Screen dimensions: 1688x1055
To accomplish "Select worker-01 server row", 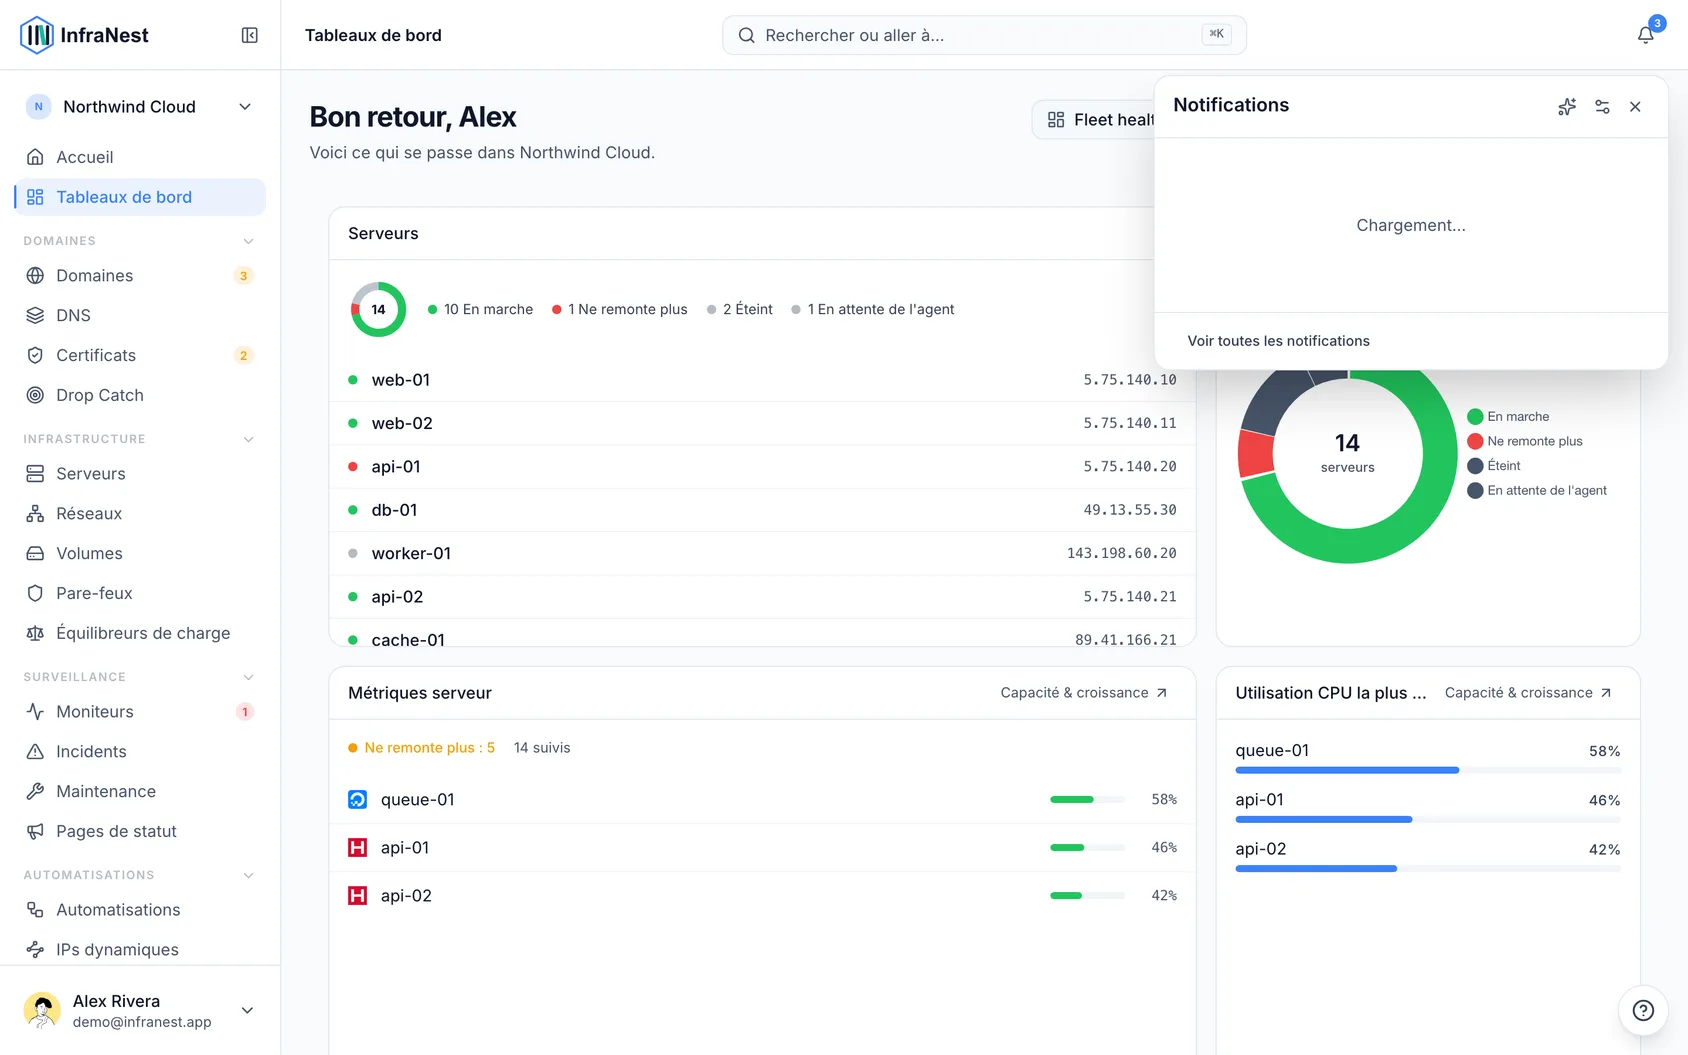I will click(x=762, y=553).
